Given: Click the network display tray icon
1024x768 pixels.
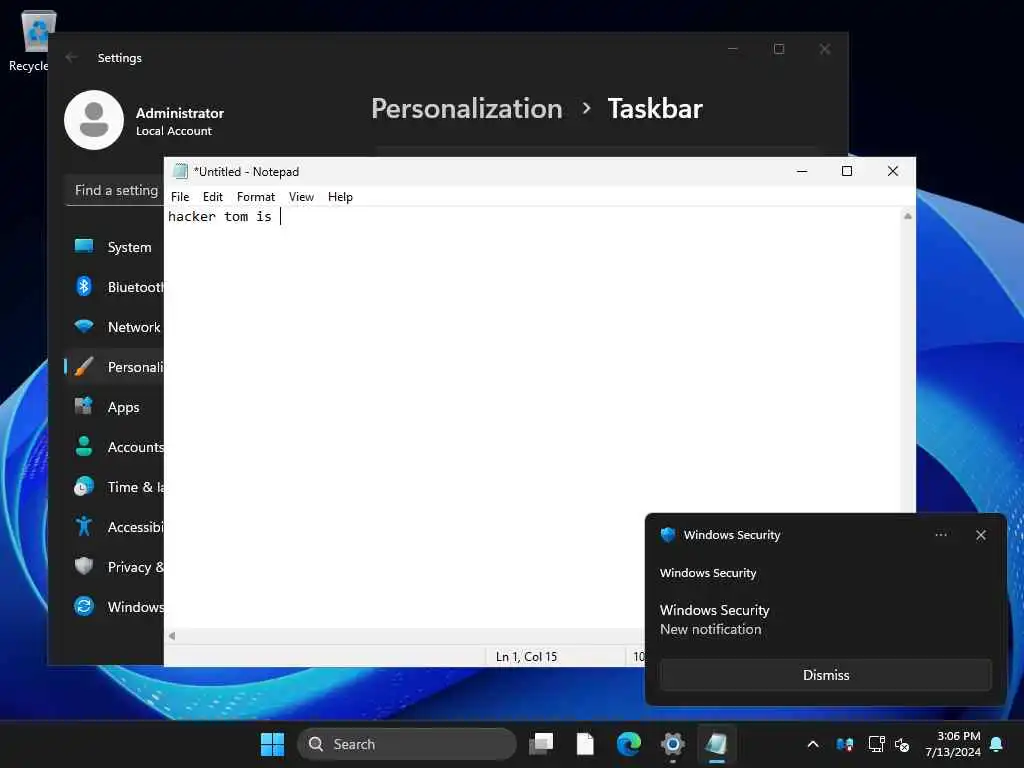Looking at the screenshot, I should coord(876,744).
